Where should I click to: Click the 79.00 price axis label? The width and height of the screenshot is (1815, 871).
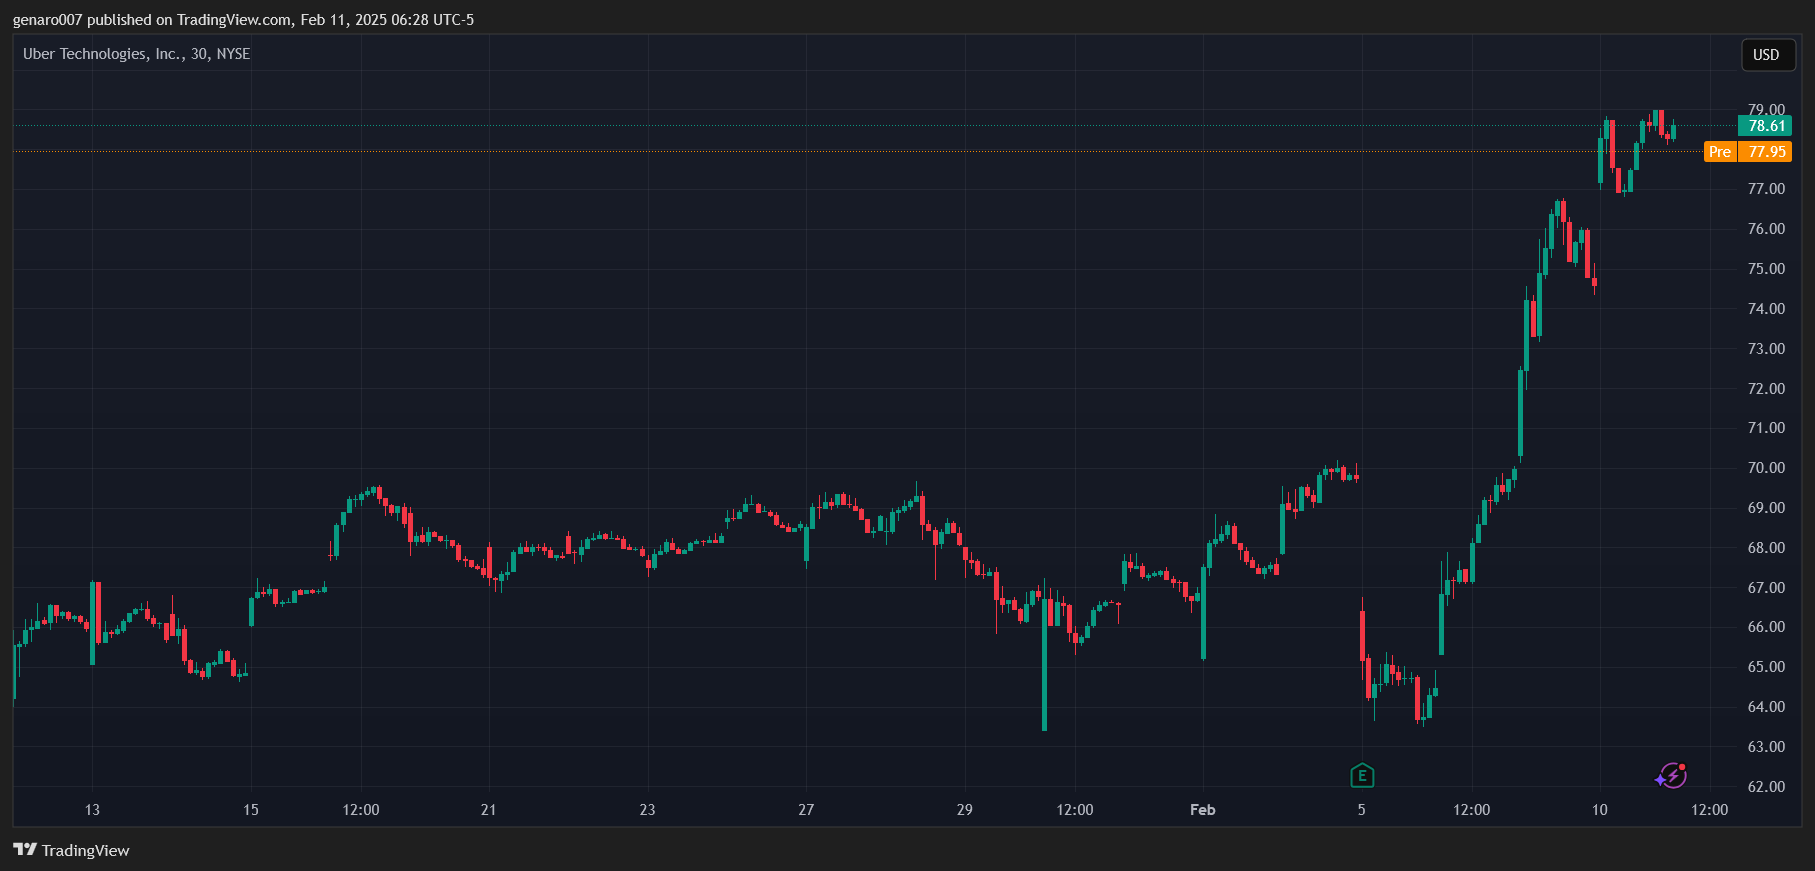(1766, 109)
